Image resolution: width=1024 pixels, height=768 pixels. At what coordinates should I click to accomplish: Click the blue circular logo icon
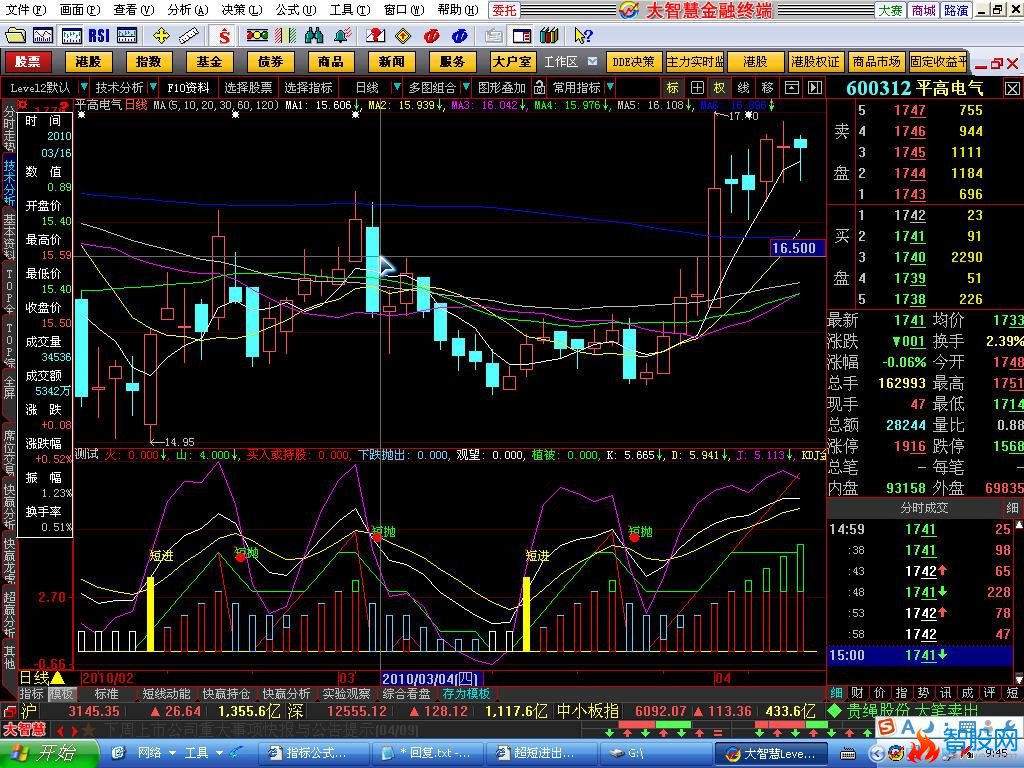459,35
